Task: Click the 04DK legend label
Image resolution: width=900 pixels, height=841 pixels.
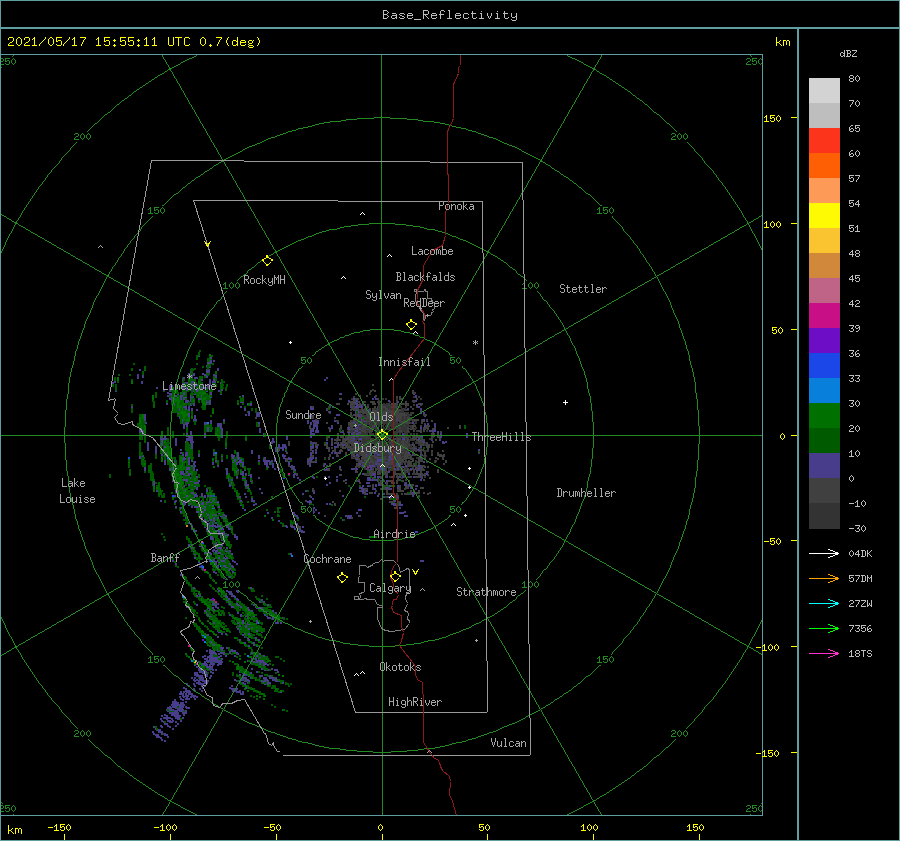Action: pyautogui.click(x=860, y=553)
